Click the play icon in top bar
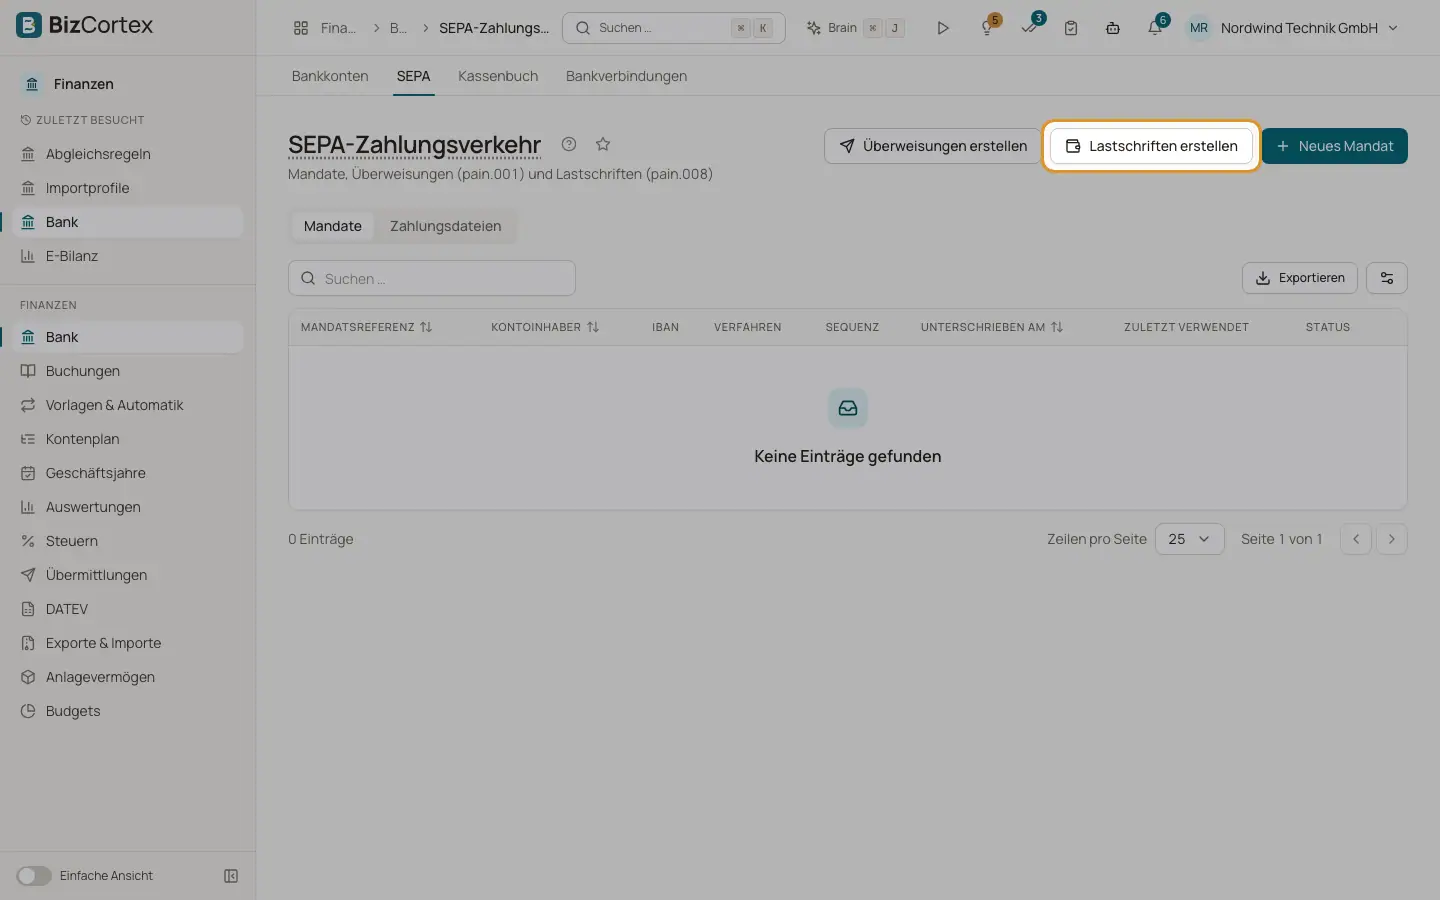Screen dimensions: 1440x900 [942, 28]
